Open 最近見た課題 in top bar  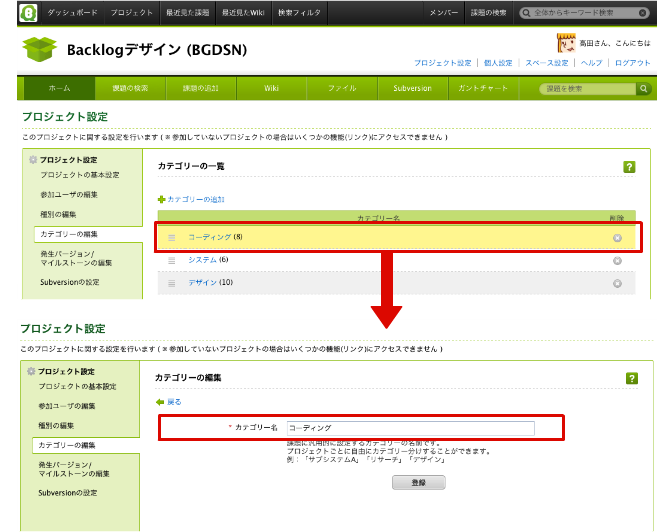(x=187, y=13)
